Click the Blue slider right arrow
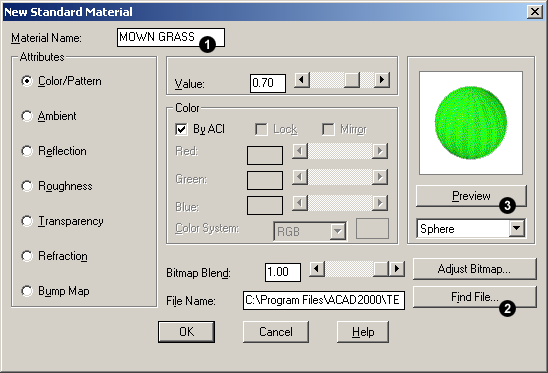This screenshot has height=373, width=548. (x=380, y=203)
